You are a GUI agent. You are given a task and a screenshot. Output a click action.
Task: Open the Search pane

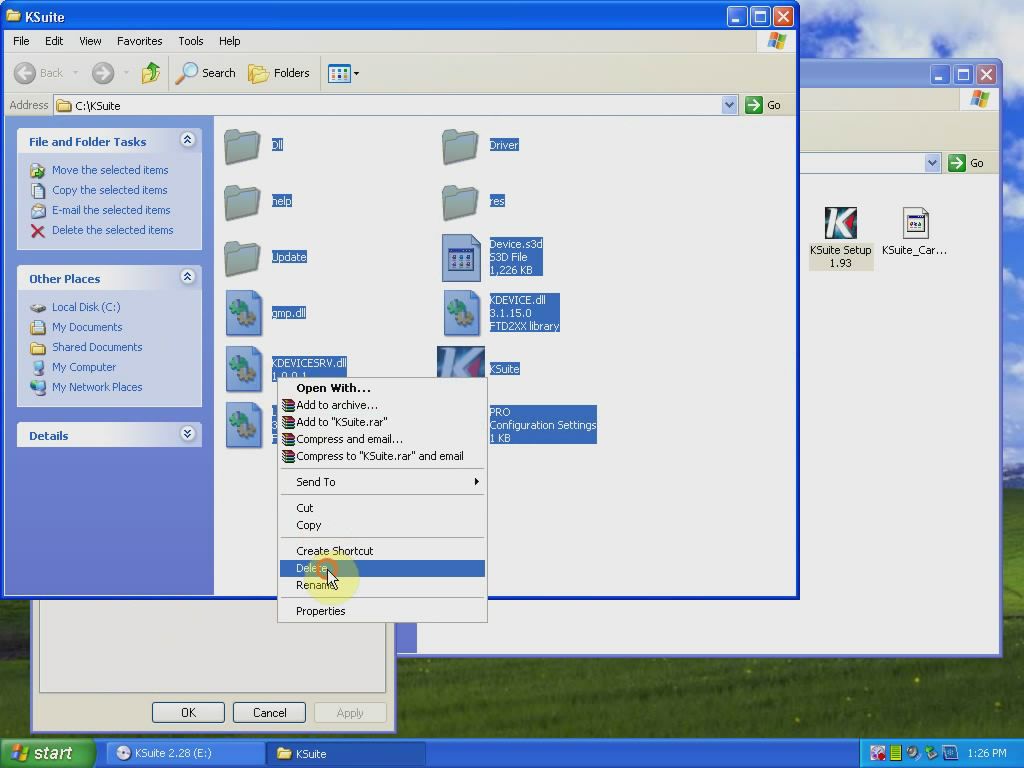pyautogui.click(x=205, y=73)
